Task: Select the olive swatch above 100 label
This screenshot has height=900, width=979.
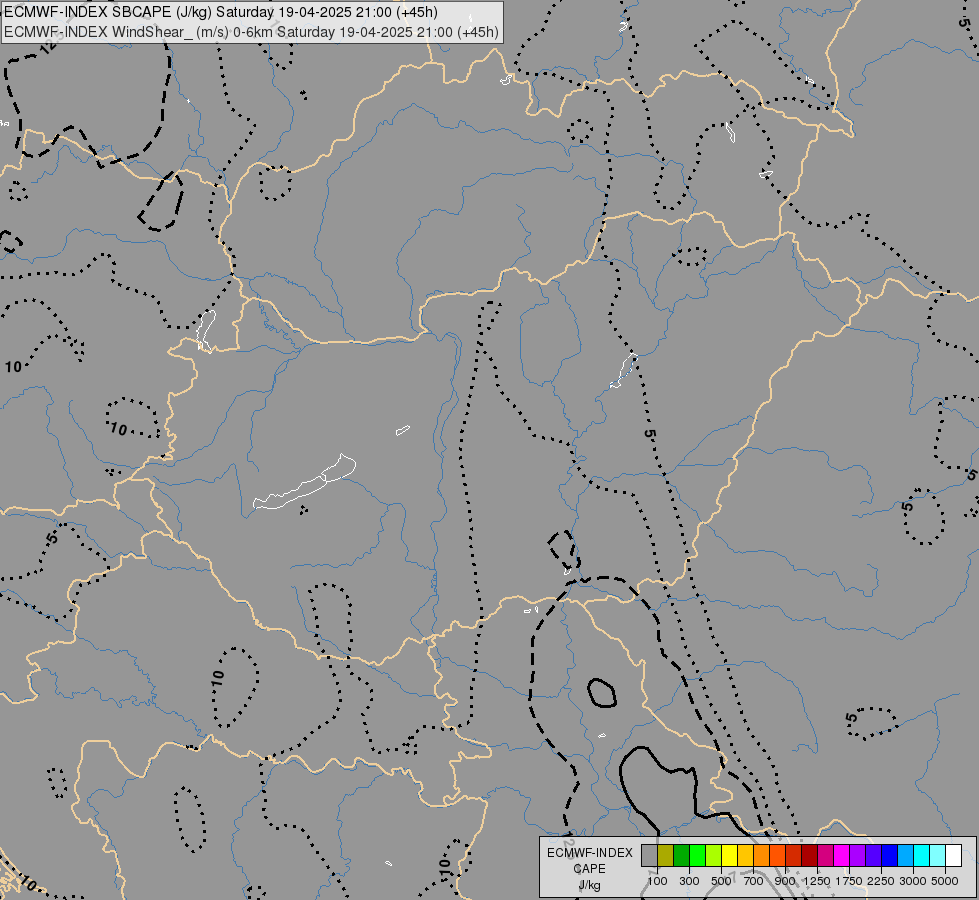Action: 666,856
